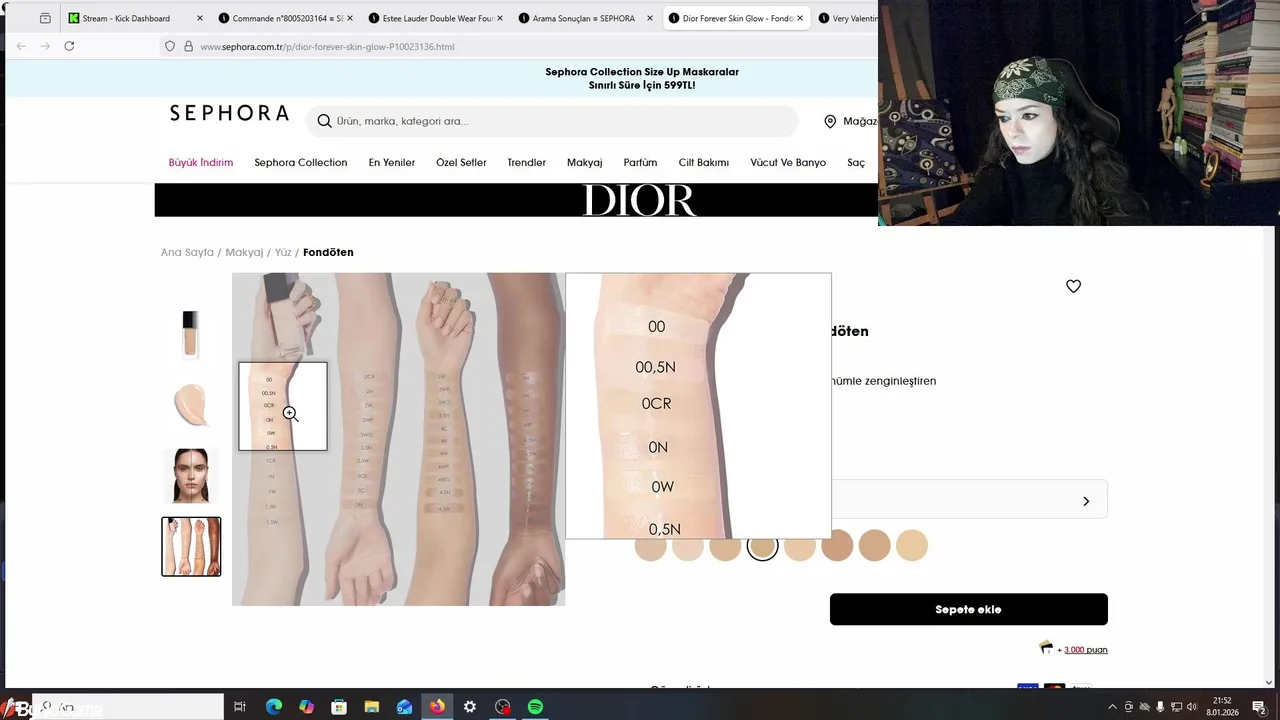The height and width of the screenshot is (720, 1280).
Task: Open Settings gear on the taskbar
Action: coord(470,707)
